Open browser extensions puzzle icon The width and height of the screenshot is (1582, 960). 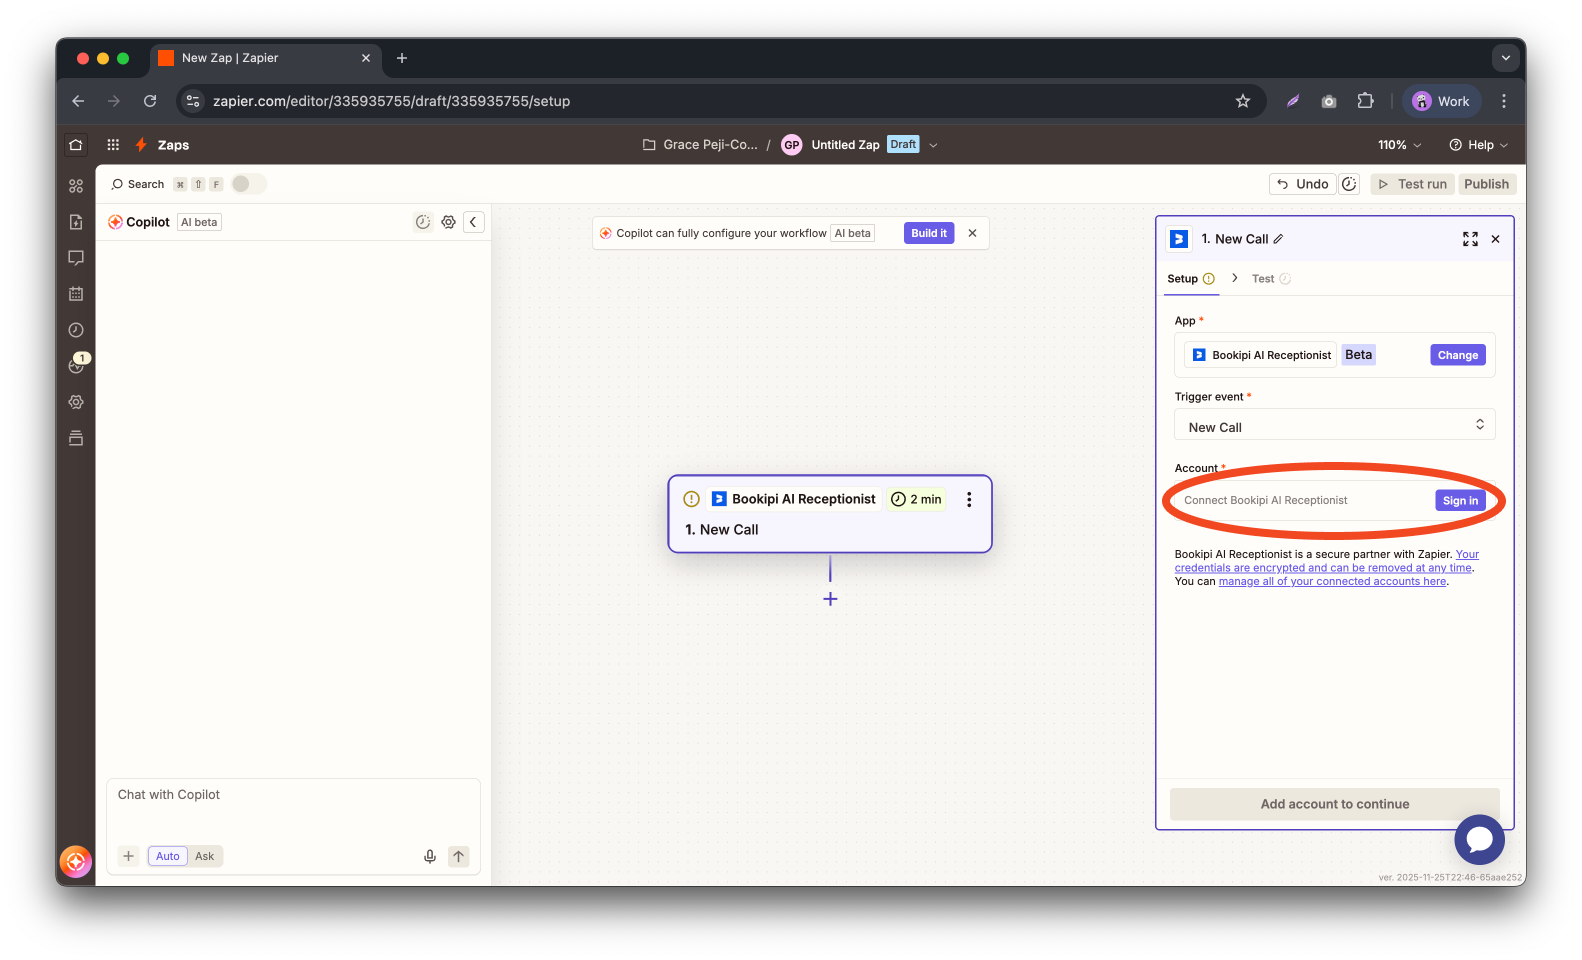(x=1365, y=101)
